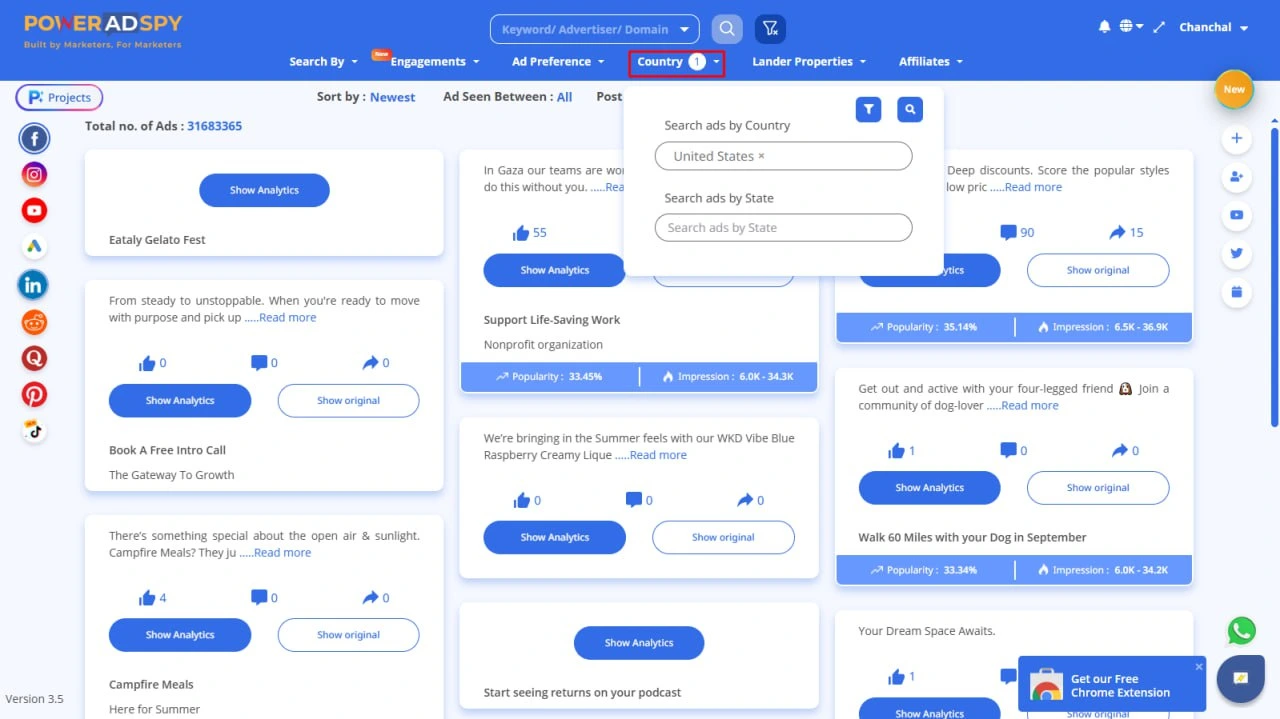1280x719 pixels.
Task: Focus the Search ads by State field
Action: (783, 228)
